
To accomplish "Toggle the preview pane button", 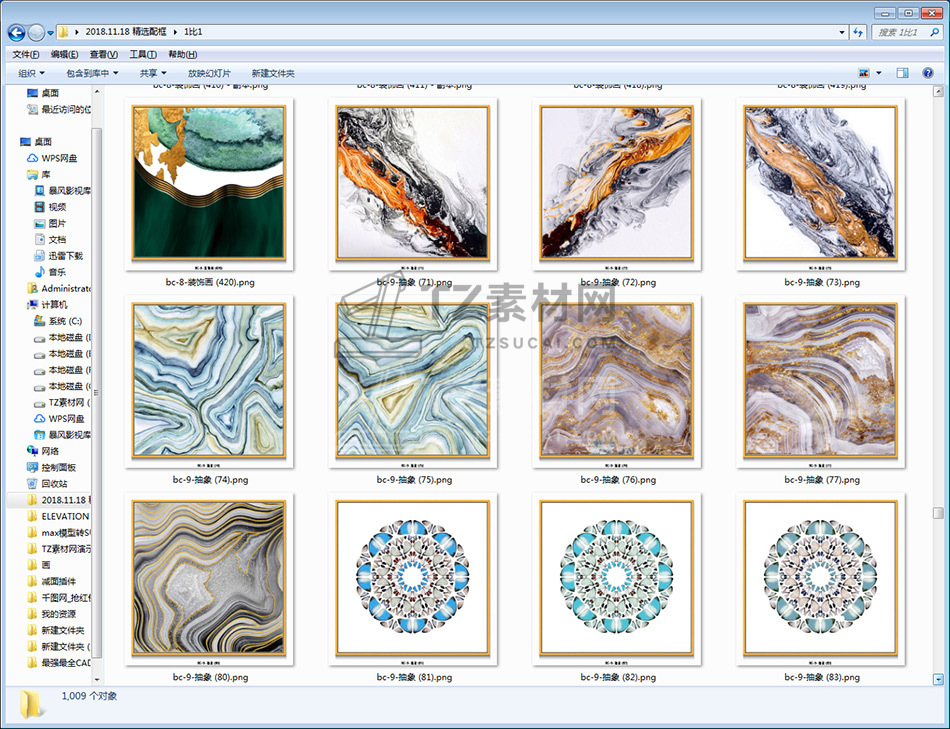I will click(902, 73).
